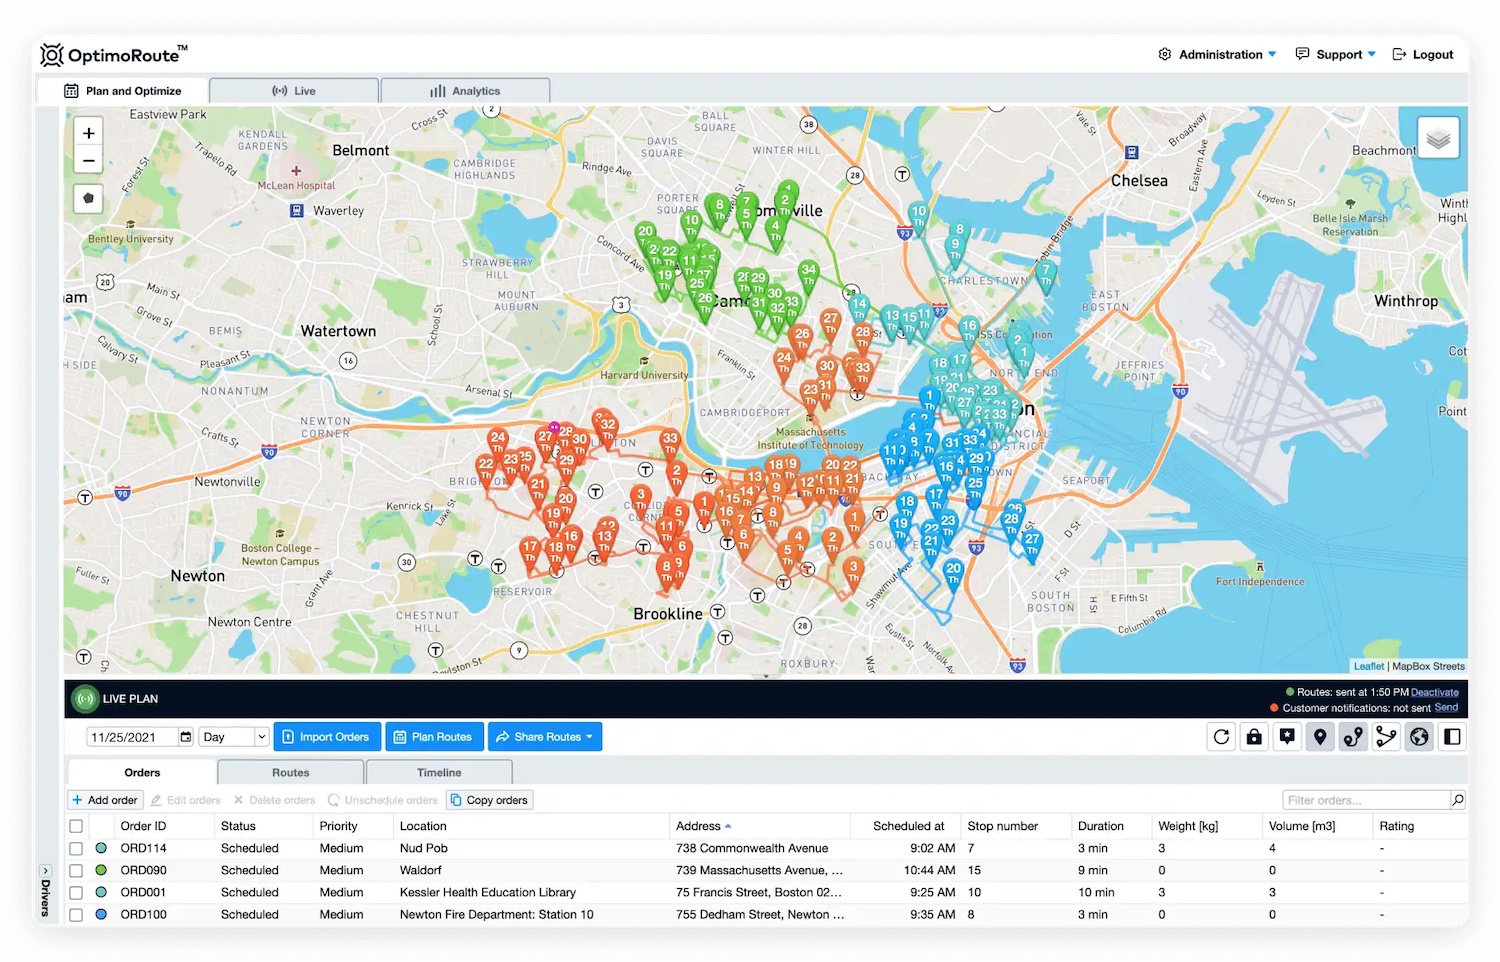Open the map layers selector

click(1438, 138)
